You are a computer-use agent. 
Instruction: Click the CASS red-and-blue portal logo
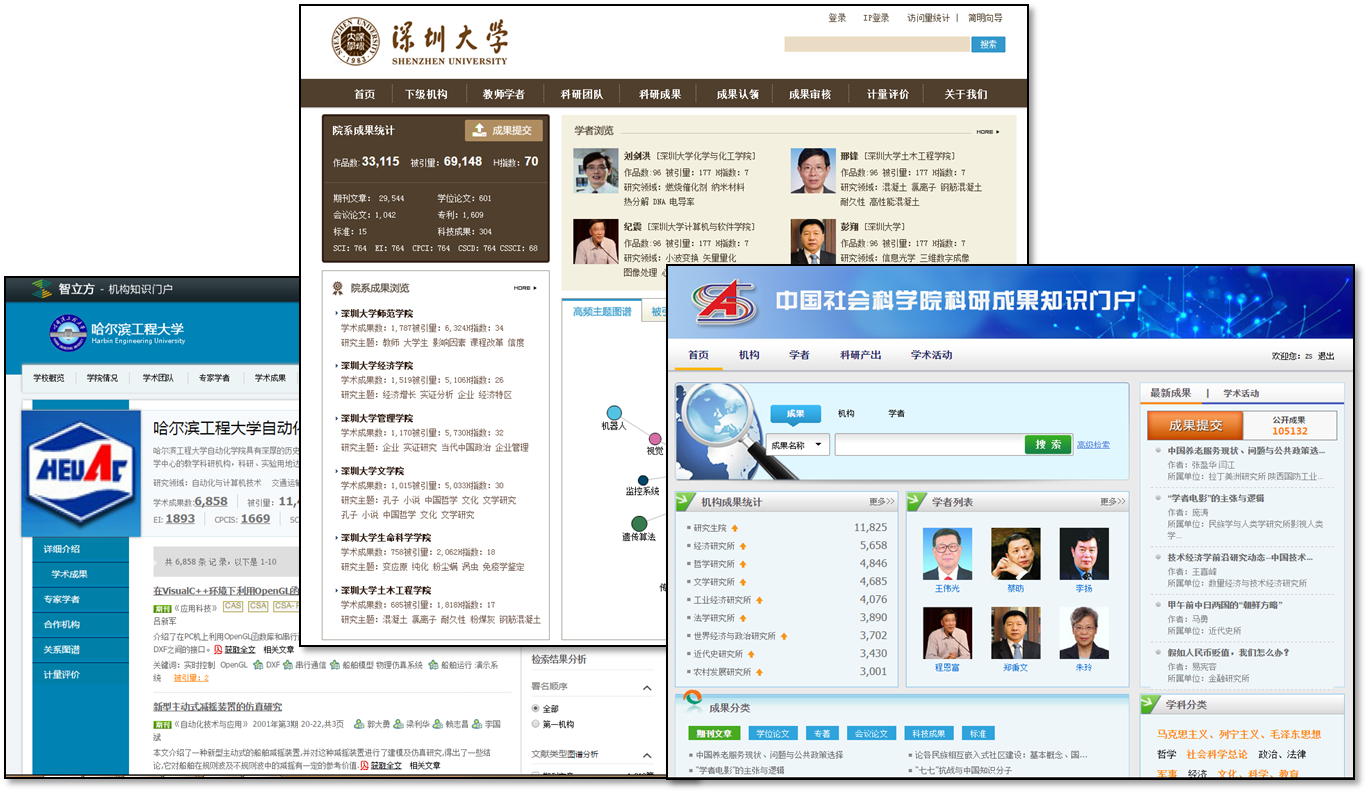(723, 302)
